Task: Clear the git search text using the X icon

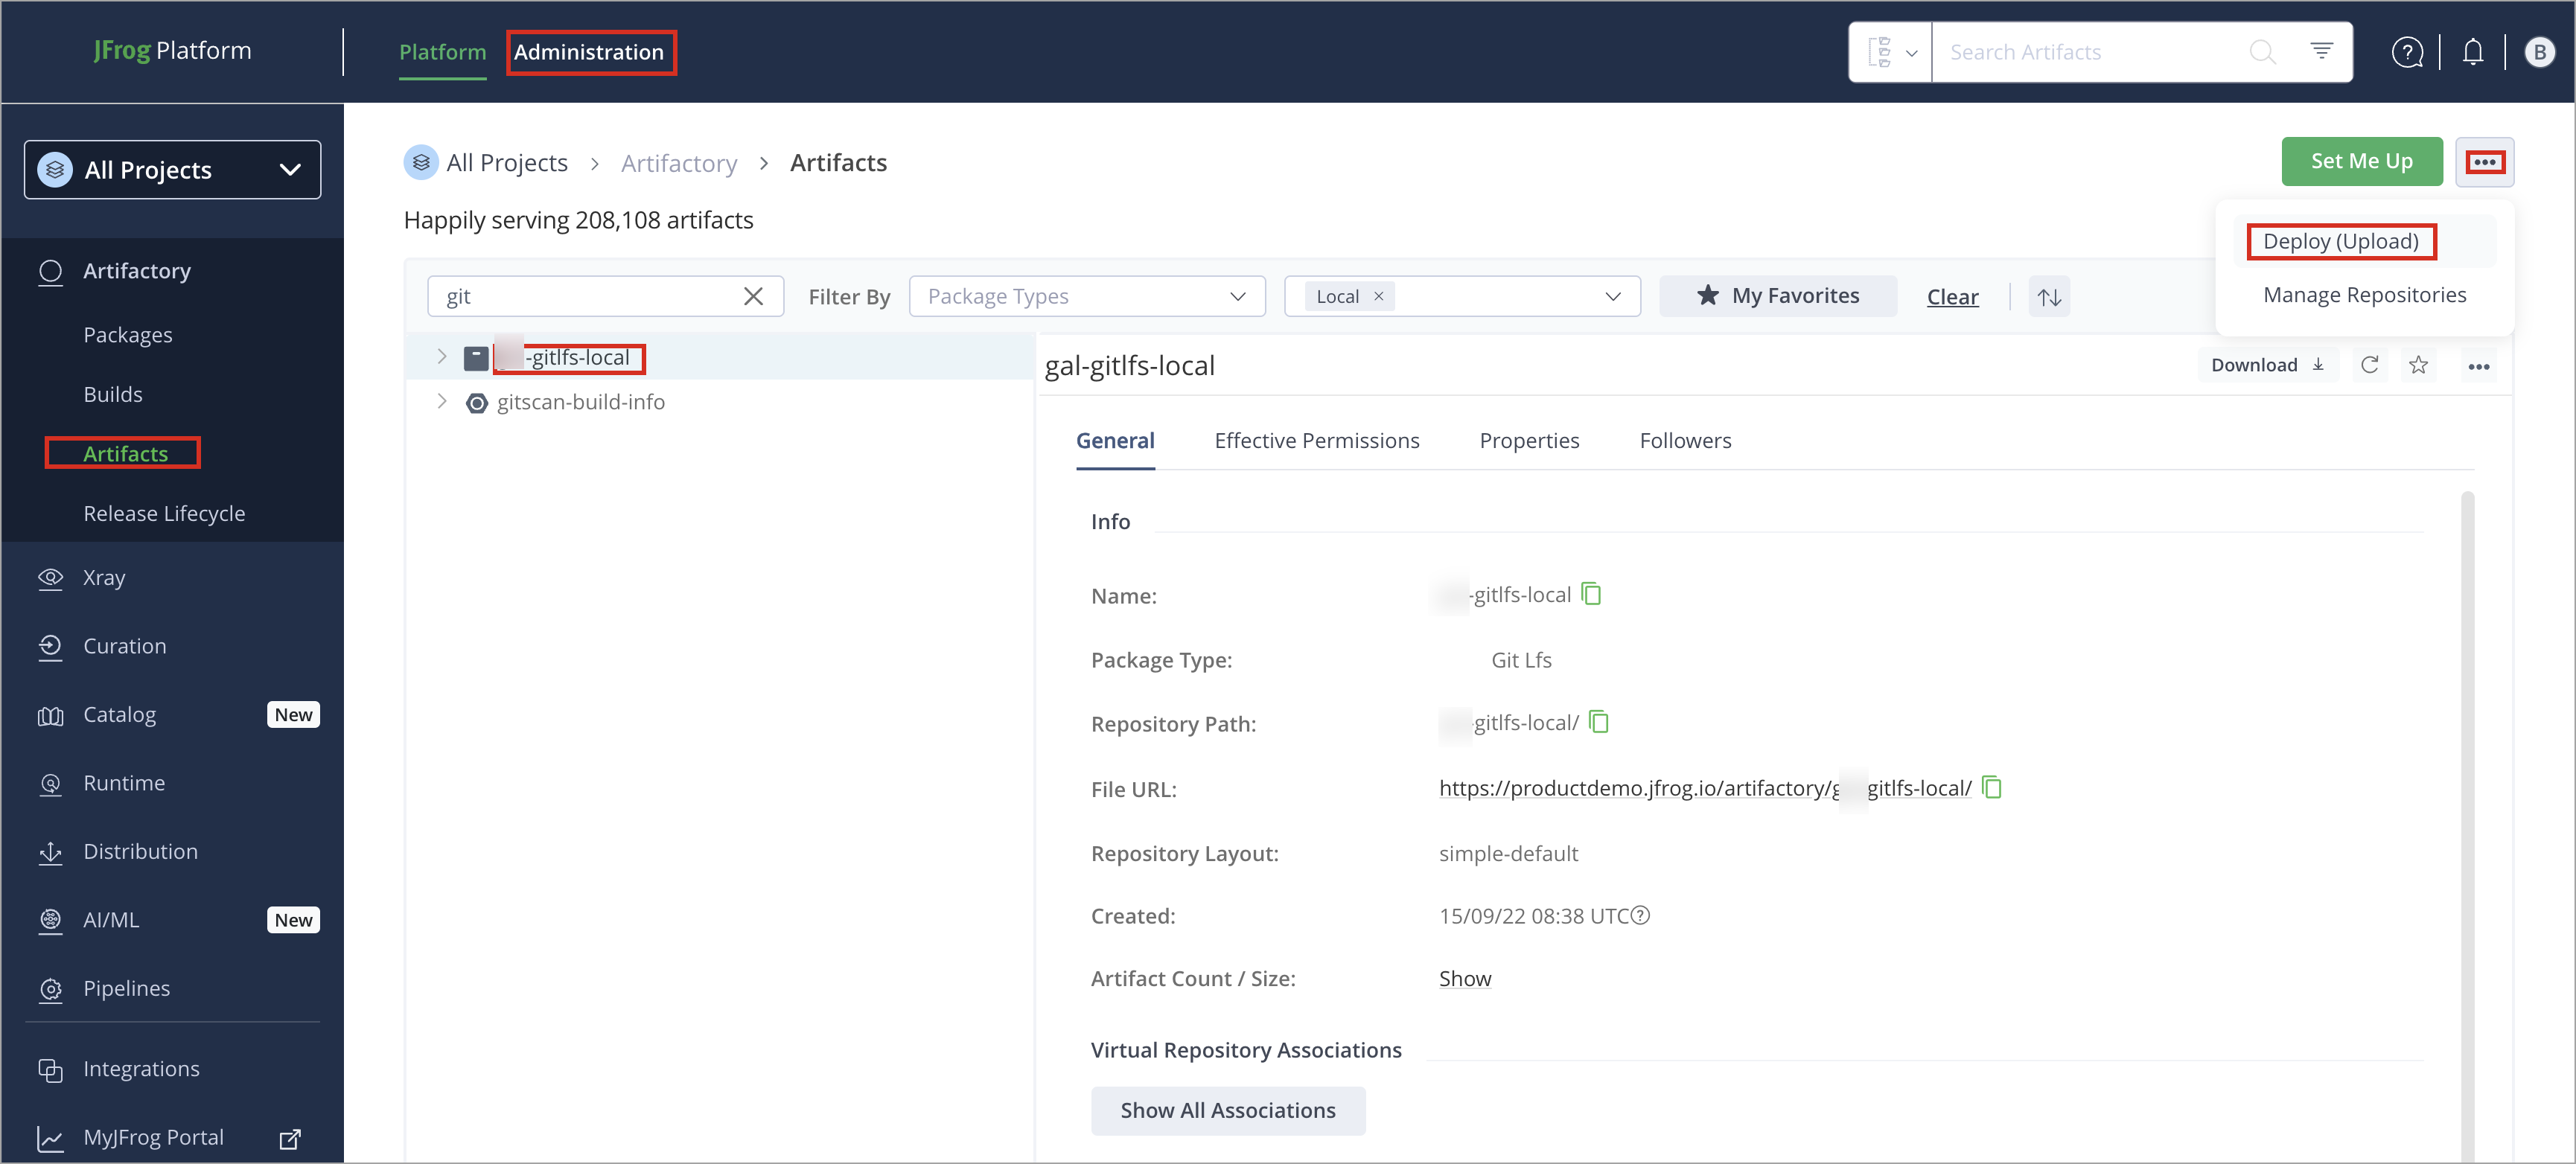Action: click(x=753, y=296)
